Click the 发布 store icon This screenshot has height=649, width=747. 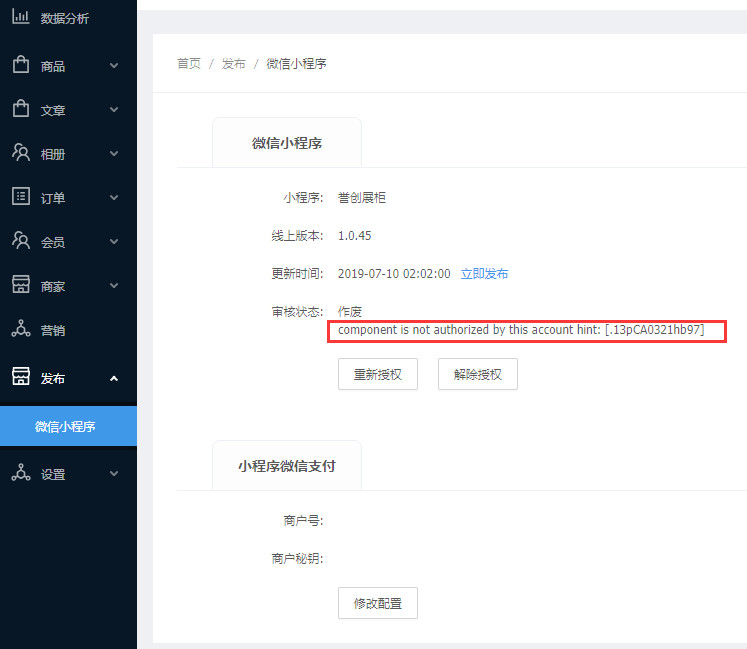(20, 376)
